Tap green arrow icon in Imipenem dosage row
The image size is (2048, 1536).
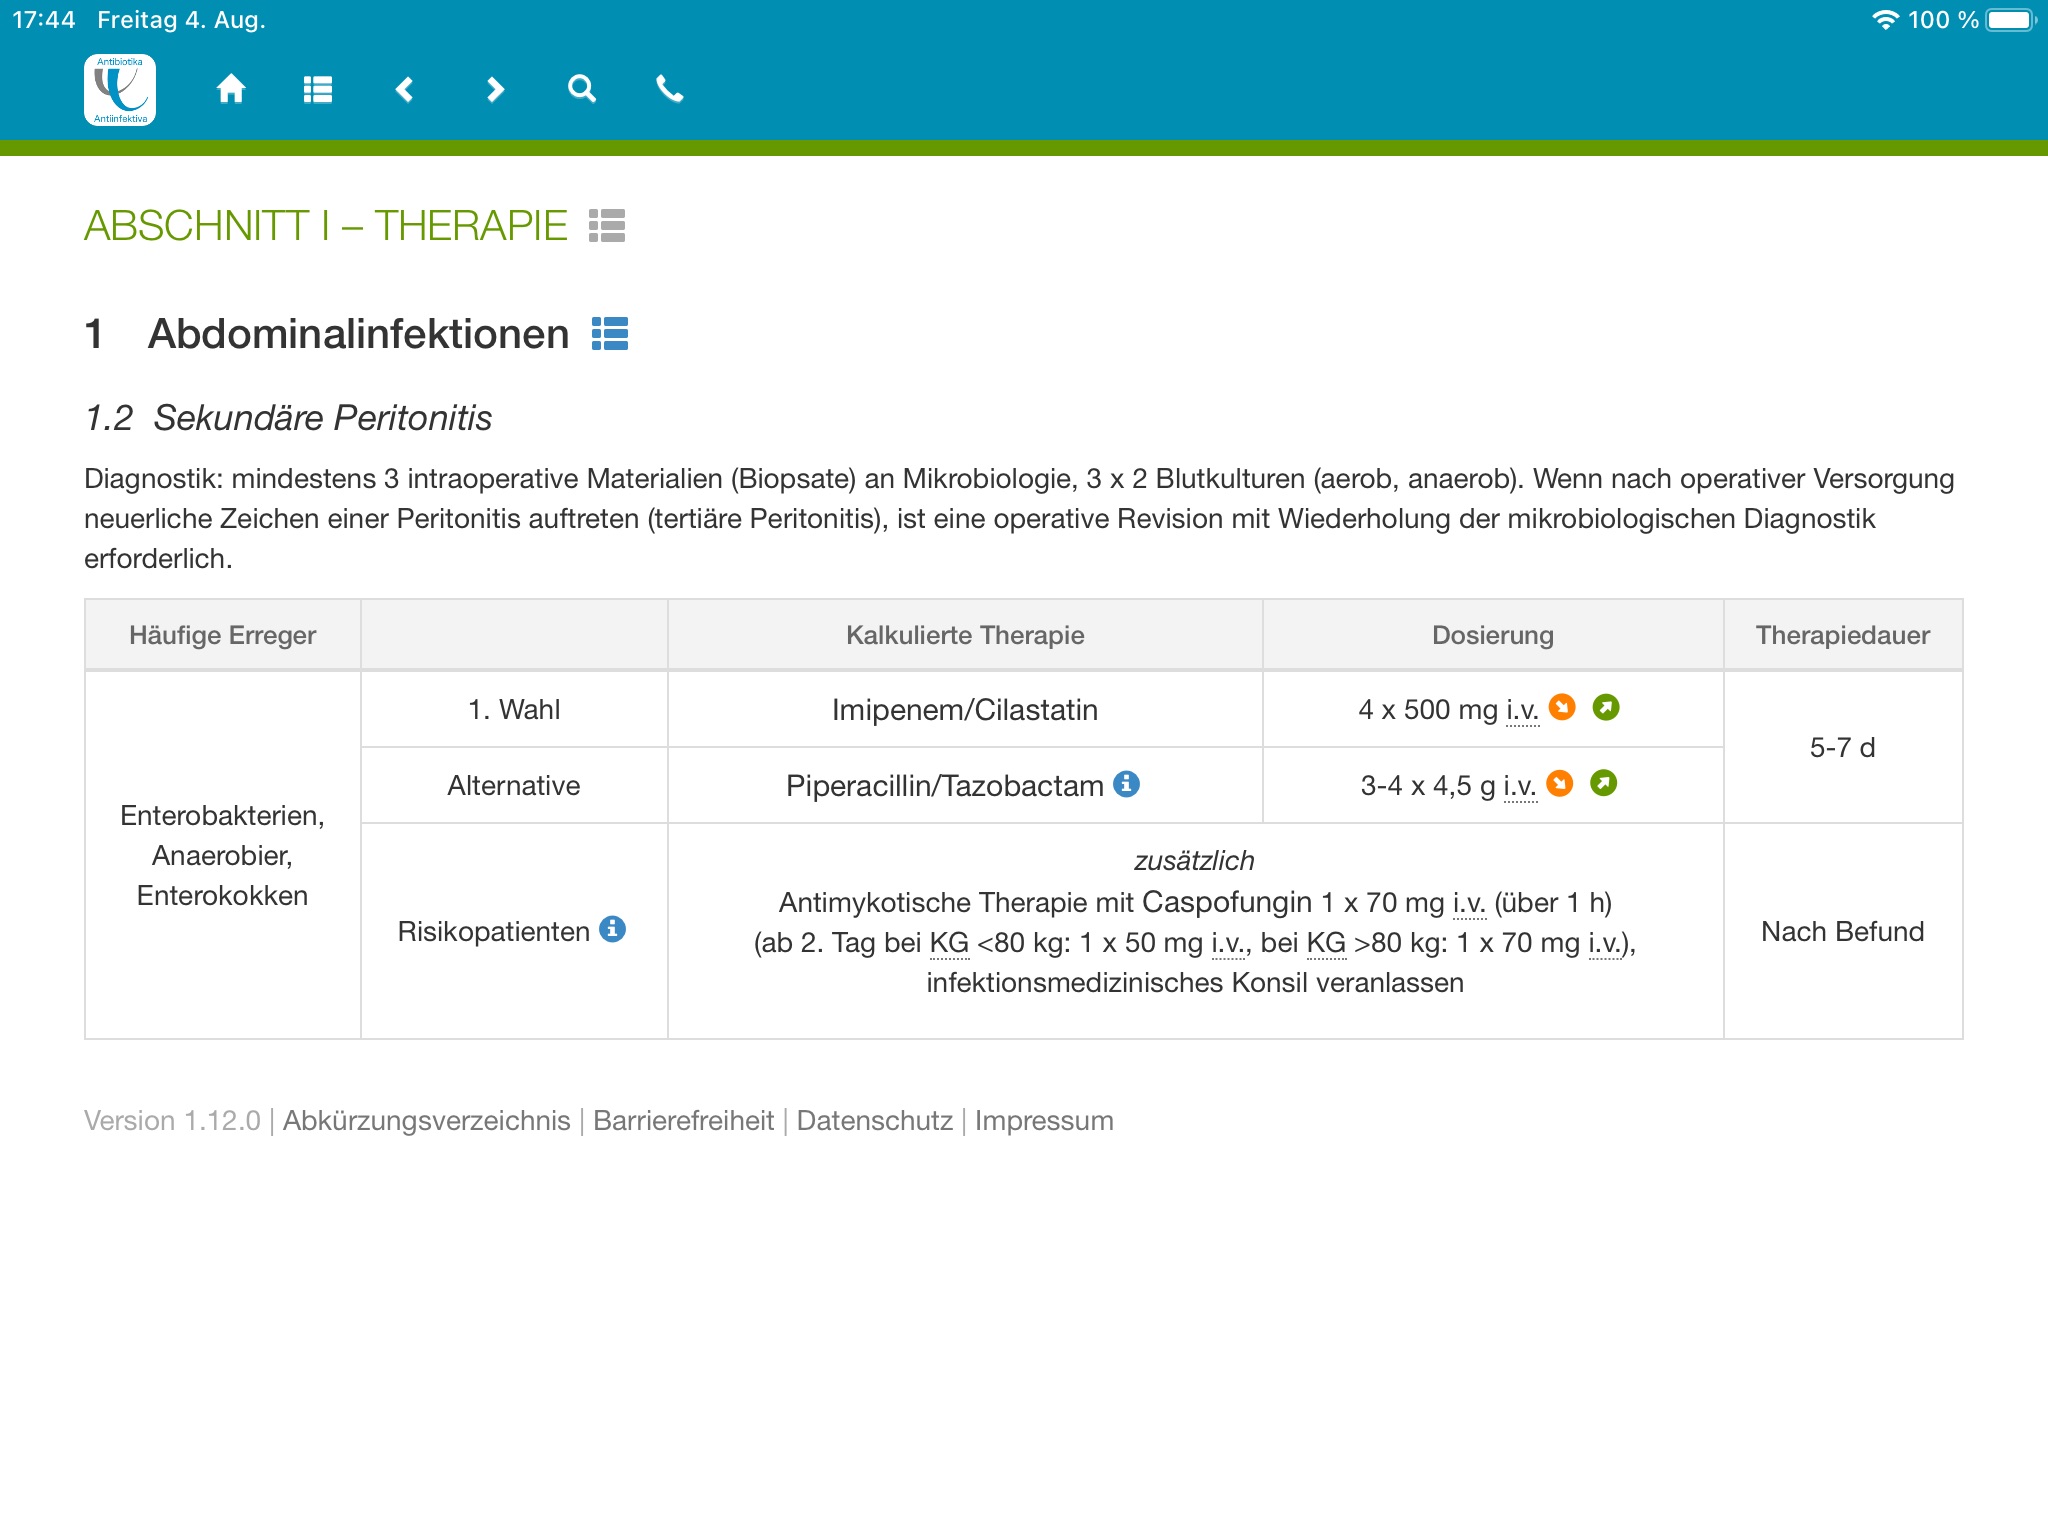click(x=1606, y=707)
